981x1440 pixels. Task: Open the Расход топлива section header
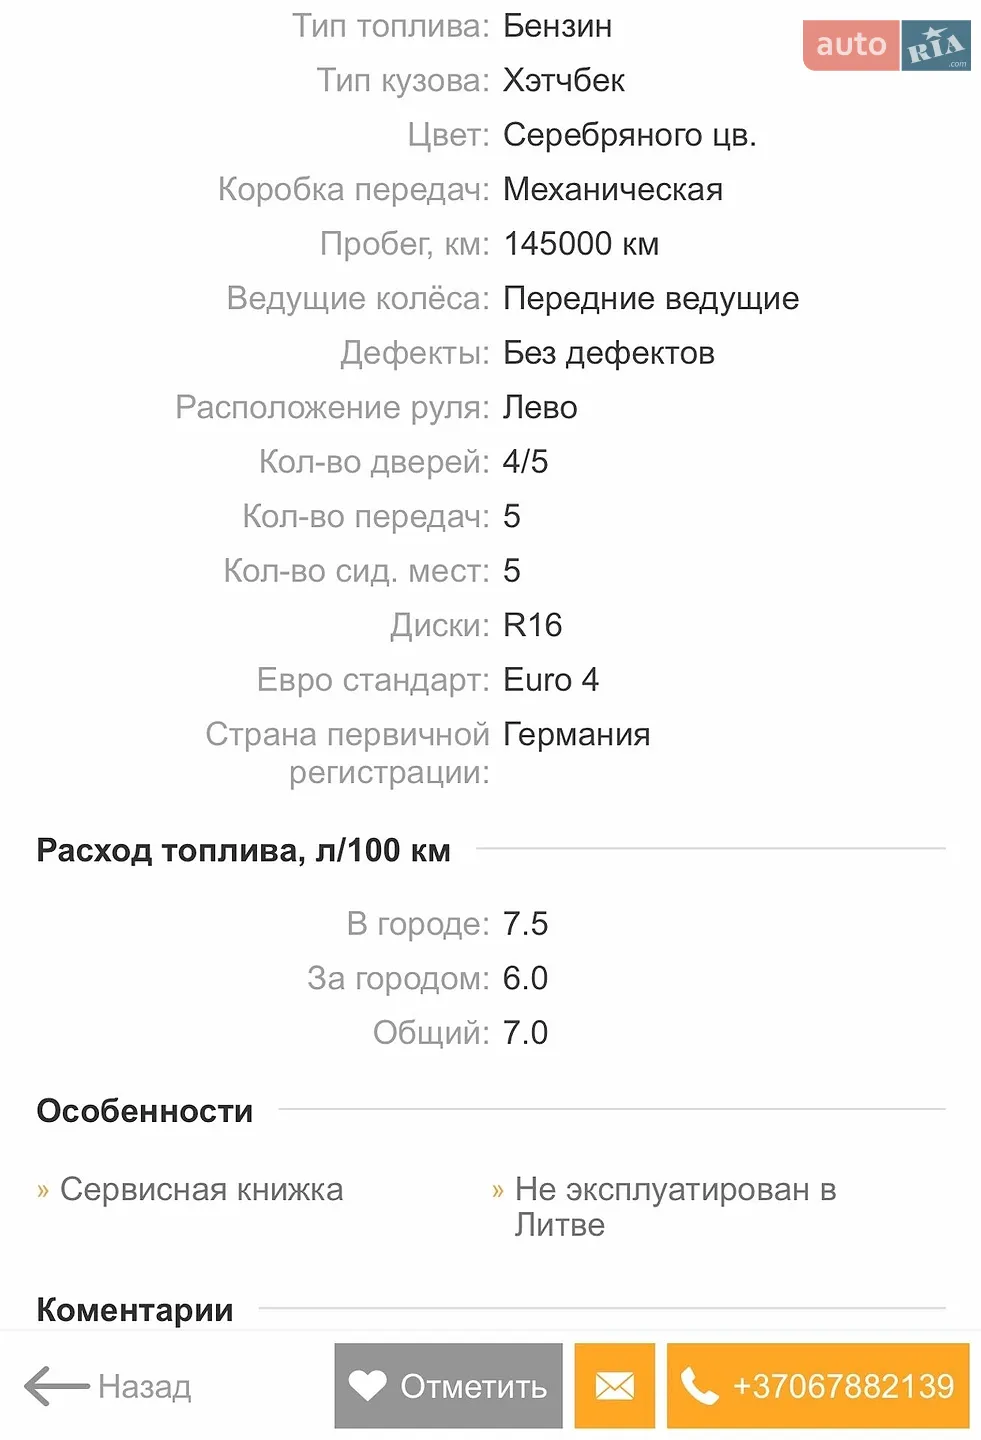(x=243, y=850)
